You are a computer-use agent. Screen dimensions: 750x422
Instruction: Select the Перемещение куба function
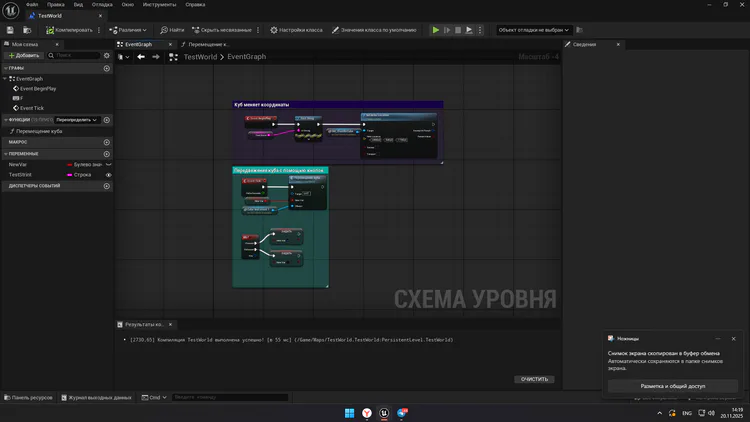(39, 131)
